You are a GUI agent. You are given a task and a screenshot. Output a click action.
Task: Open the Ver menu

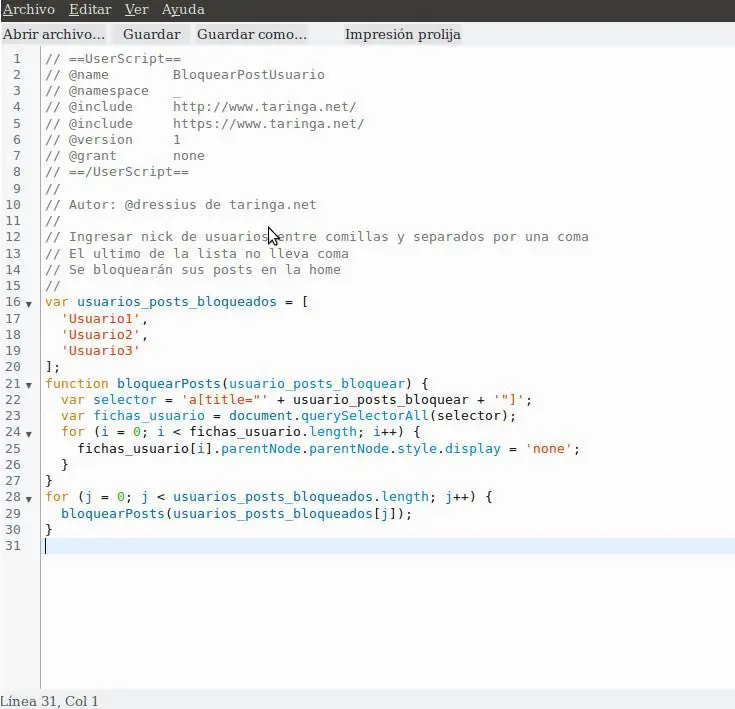(x=136, y=9)
